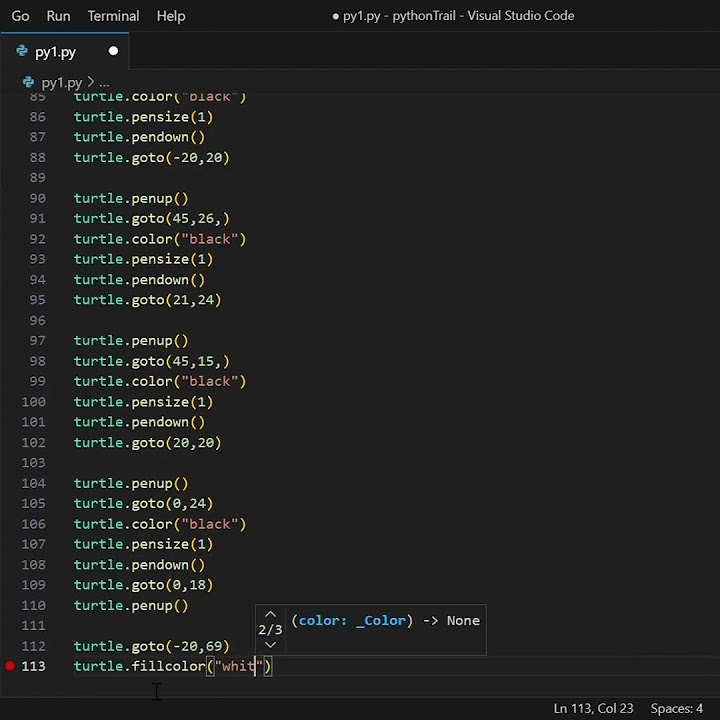Click turtle.pensize(1) on line 100
This screenshot has width=720, height=720.
tap(144, 402)
